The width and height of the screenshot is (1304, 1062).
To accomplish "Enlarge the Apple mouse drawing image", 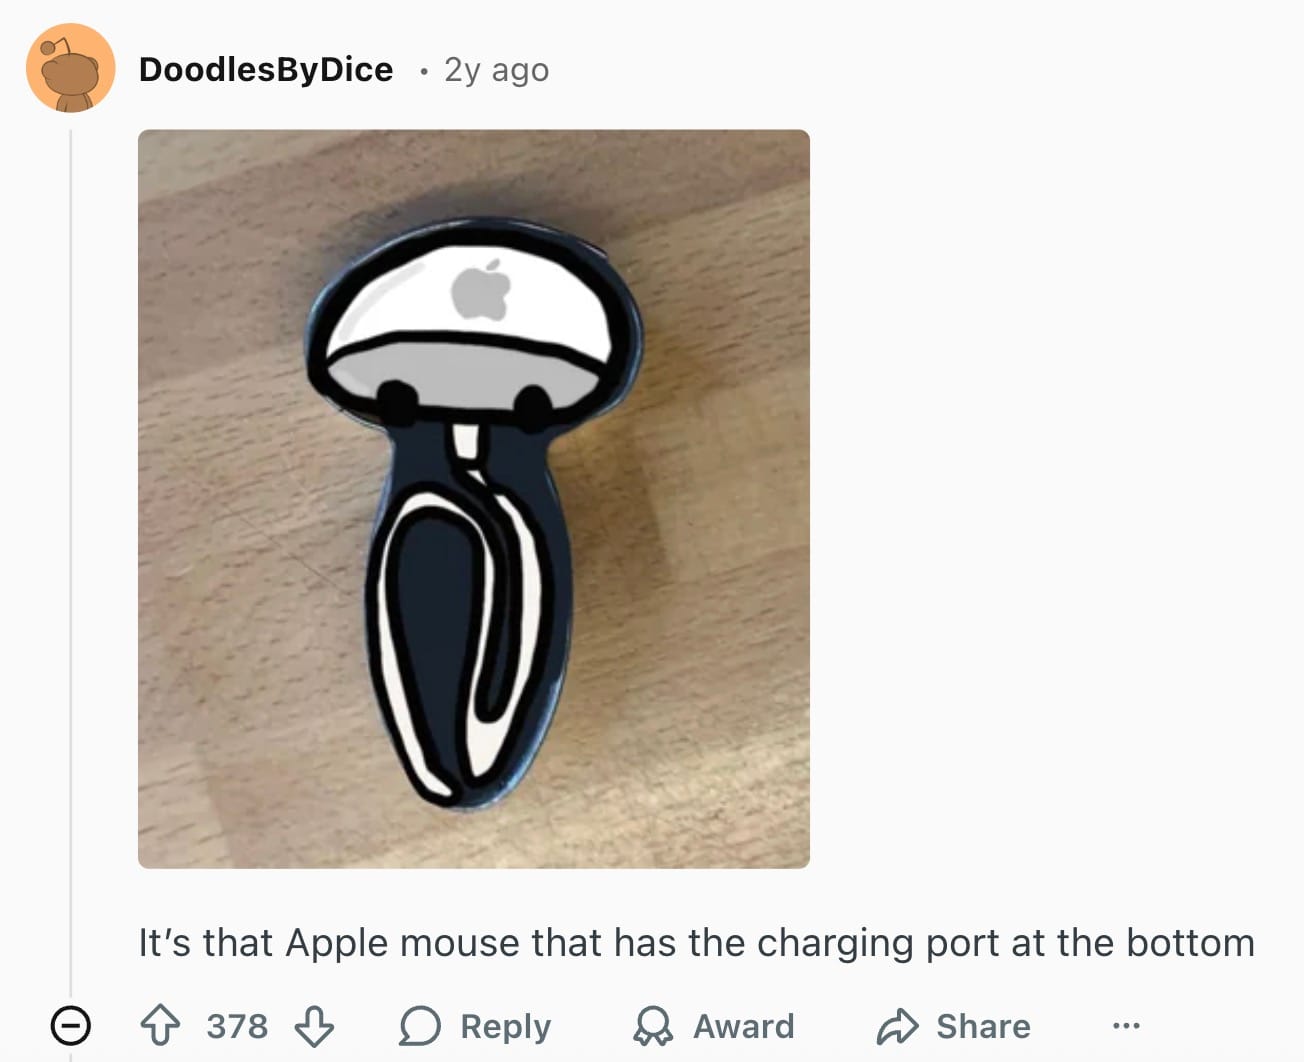I will click(474, 499).
